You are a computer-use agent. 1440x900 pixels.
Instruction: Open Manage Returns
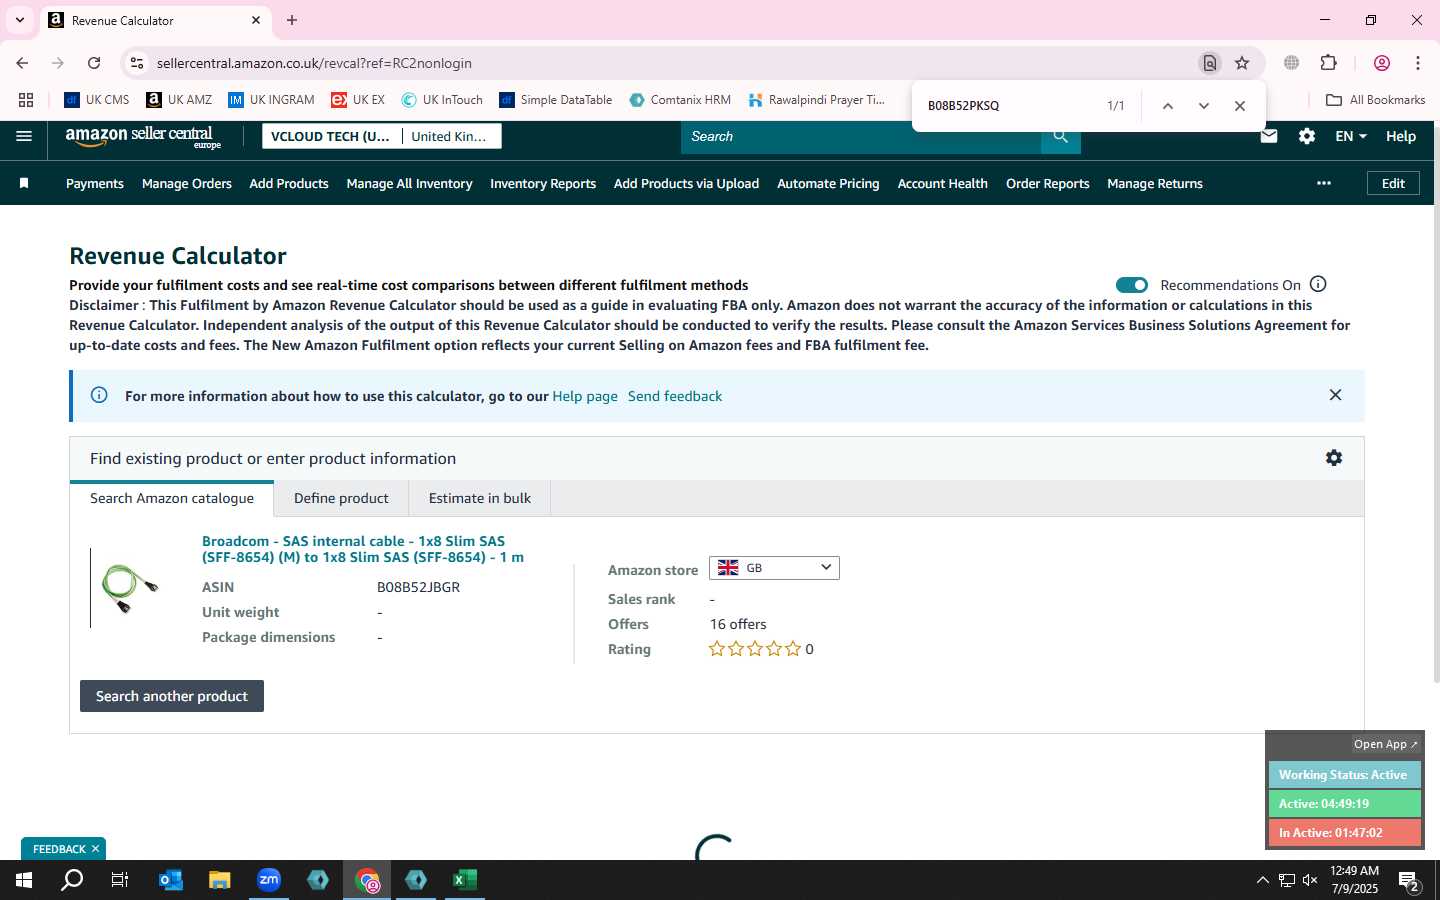pos(1155,183)
